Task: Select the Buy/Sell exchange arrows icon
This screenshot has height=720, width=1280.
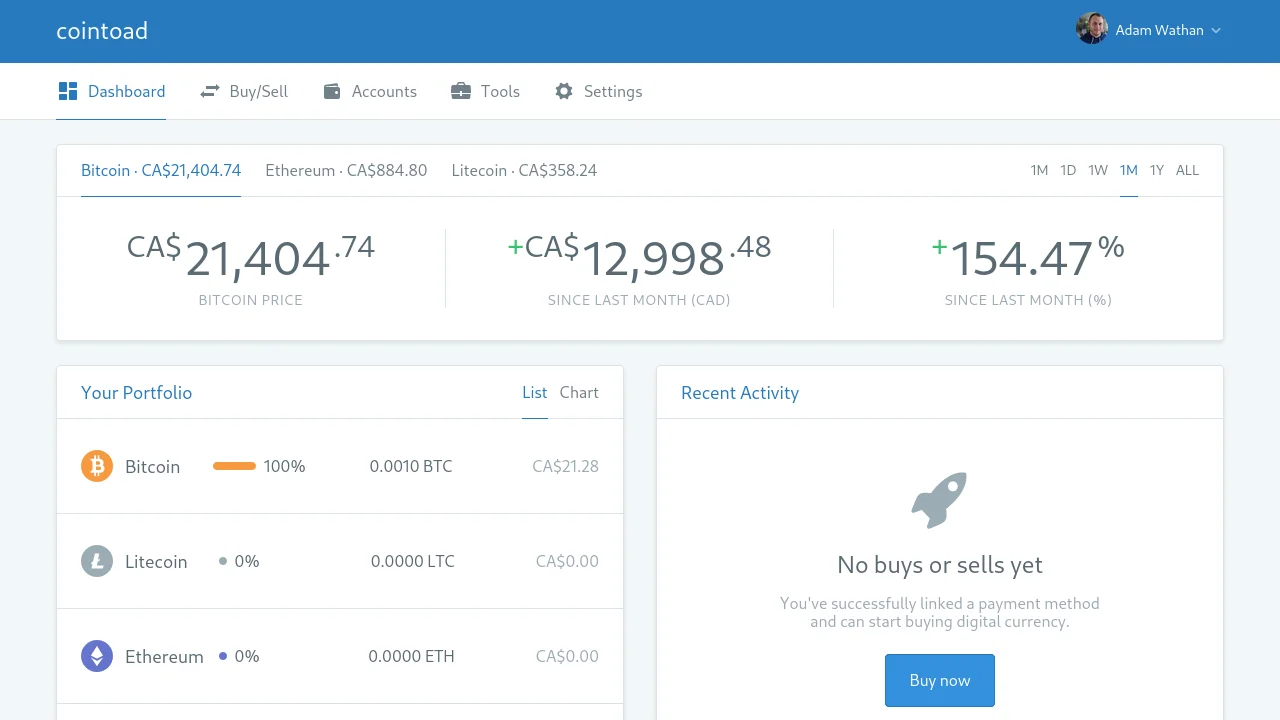Action: pos(210,91)
